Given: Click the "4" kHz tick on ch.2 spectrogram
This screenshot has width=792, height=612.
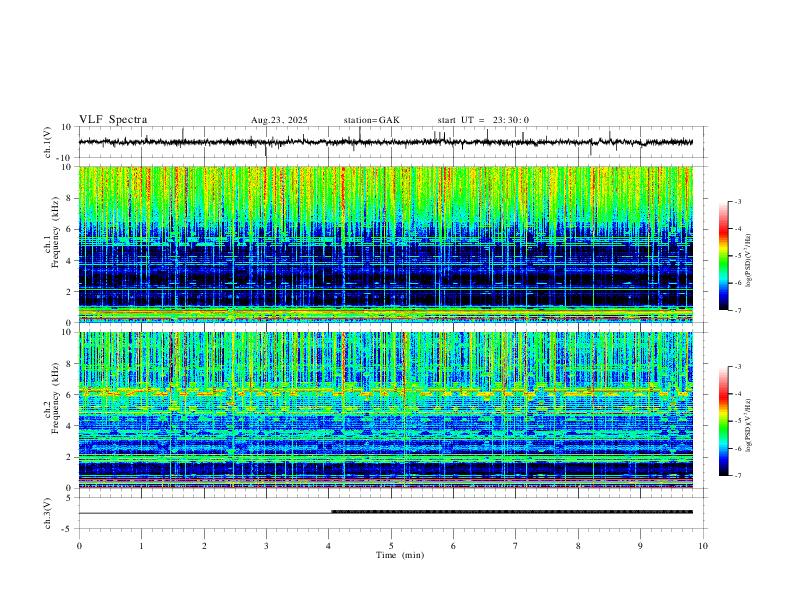Looking at the screenshot, I should (x=70, y=426).
